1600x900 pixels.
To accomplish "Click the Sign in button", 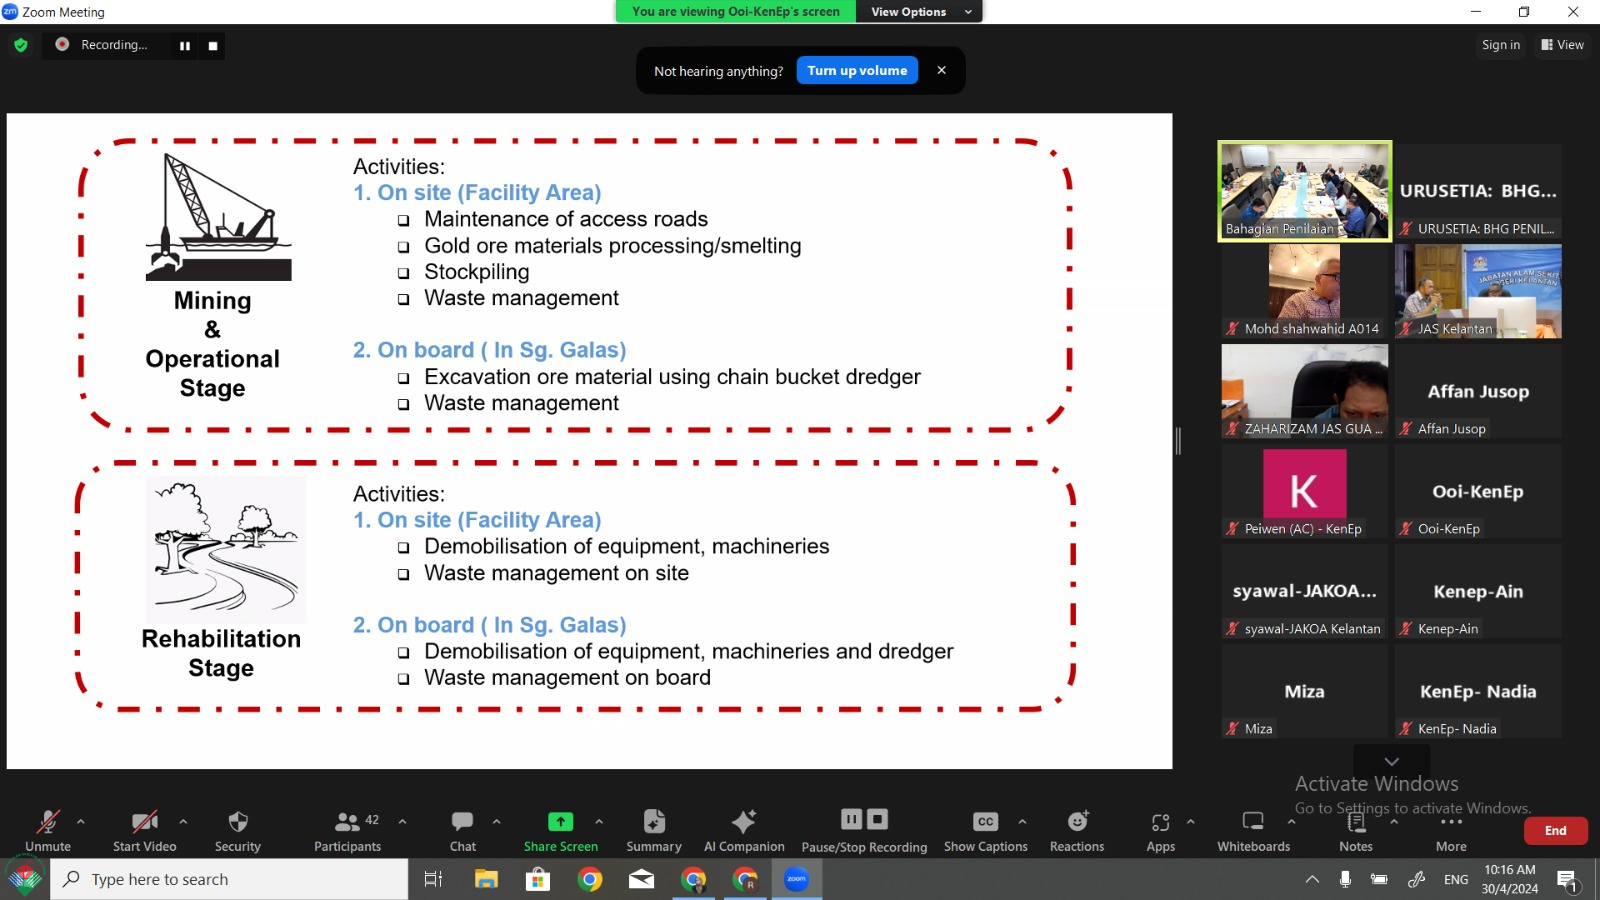I will pos(1501,45).
